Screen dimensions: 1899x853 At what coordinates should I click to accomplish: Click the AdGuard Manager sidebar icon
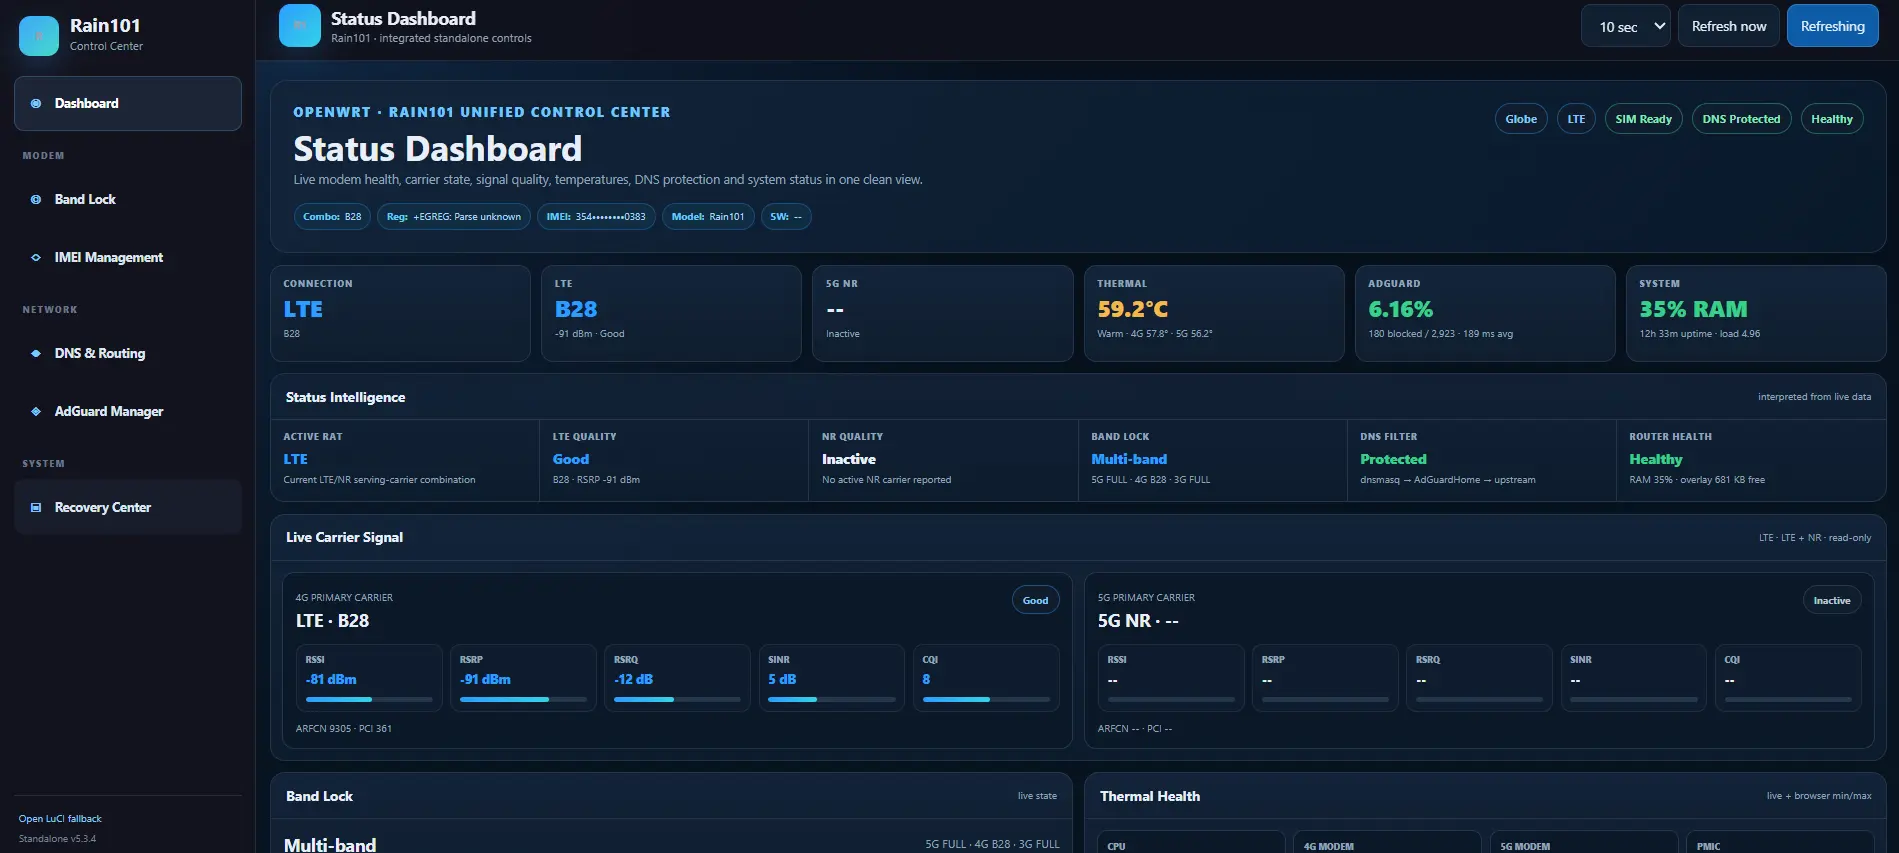pos(36,411)
